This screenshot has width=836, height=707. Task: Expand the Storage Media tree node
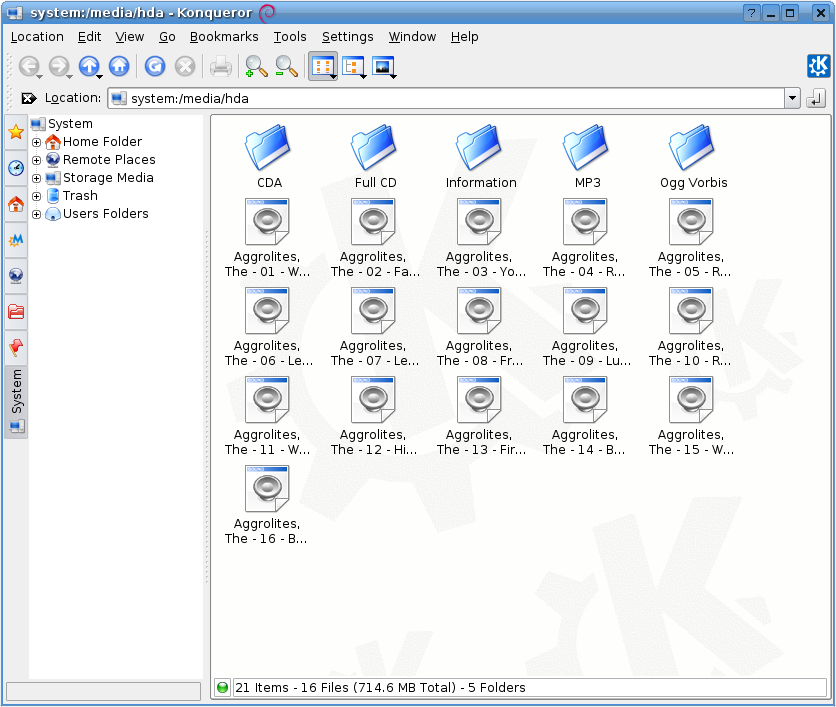pos(36,179)
